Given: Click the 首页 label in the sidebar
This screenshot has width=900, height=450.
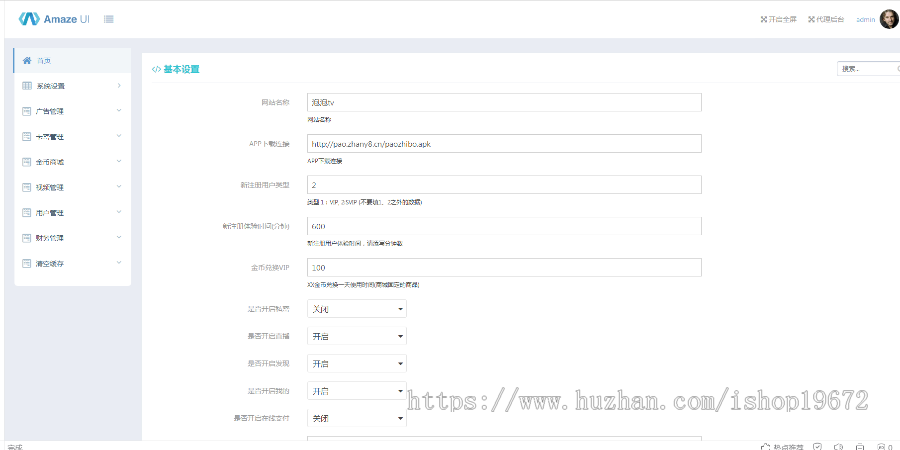Looking at the screenshot, I should coord(44,61).
